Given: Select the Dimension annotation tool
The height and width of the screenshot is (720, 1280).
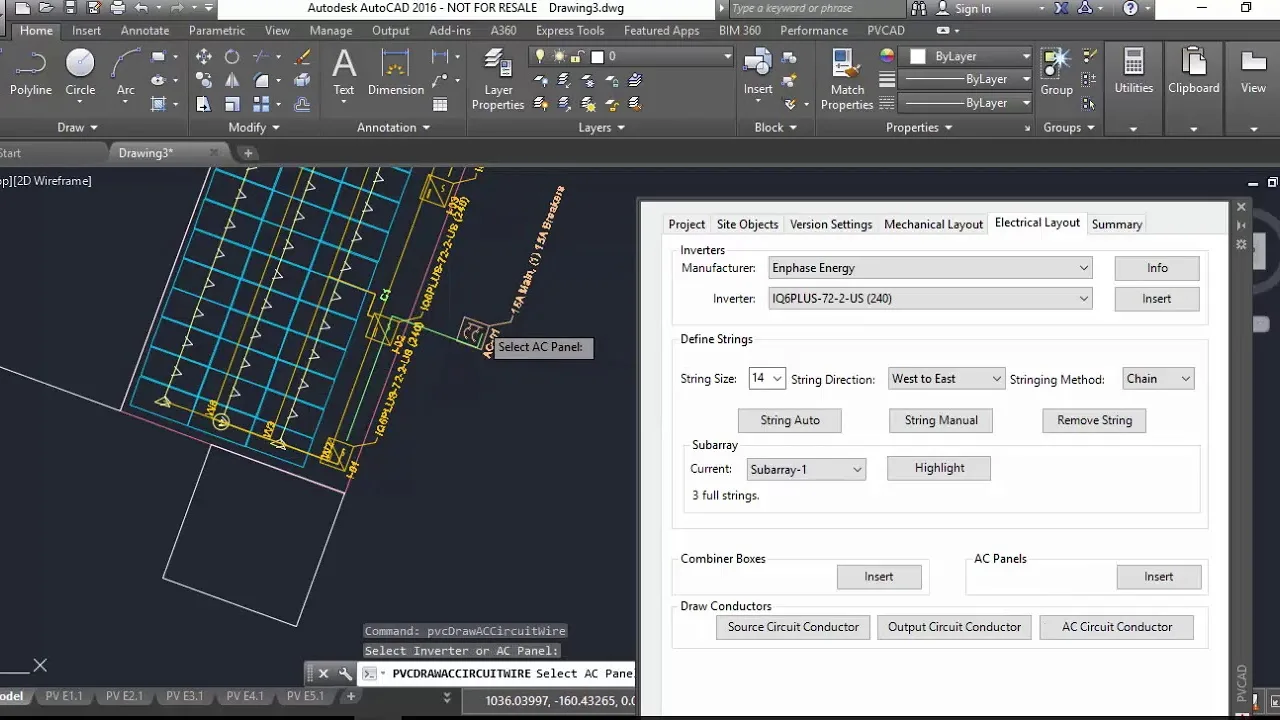Looking at the screenshot, I should (396, 73).
